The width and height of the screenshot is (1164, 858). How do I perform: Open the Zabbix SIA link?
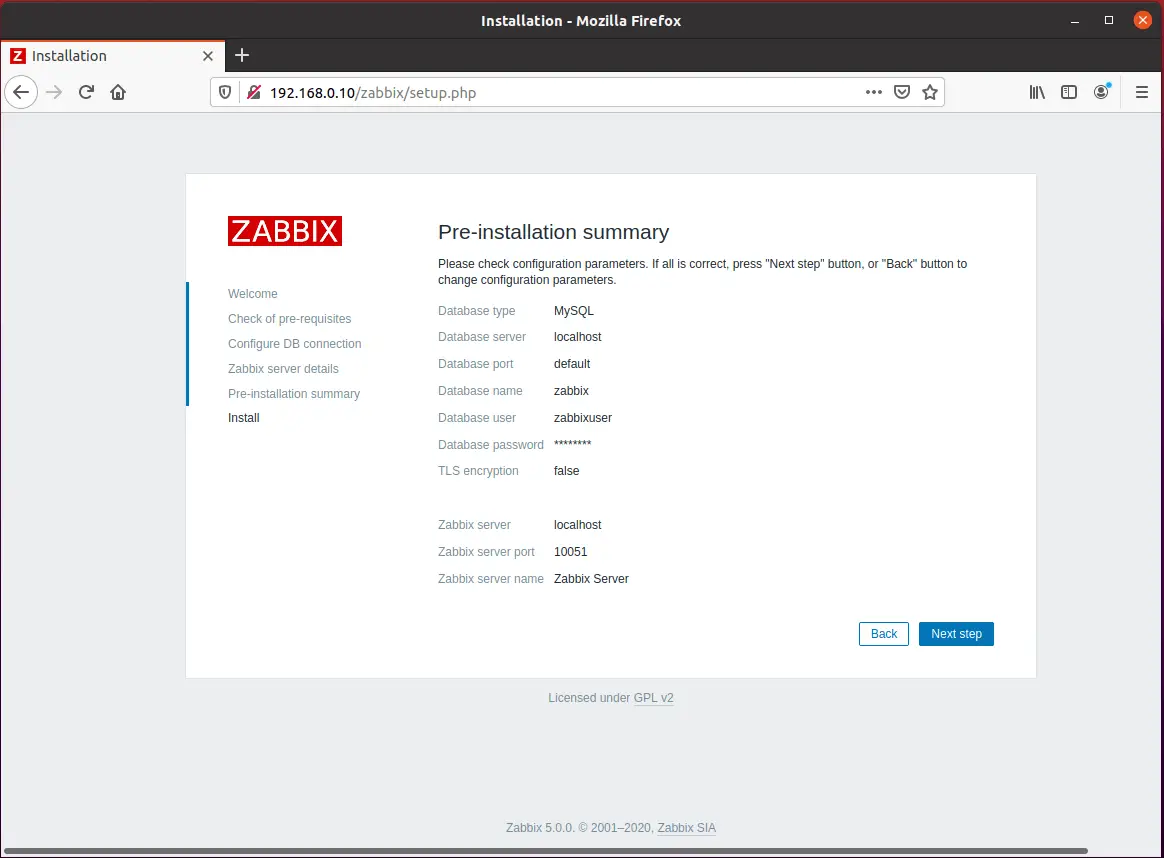[687, 828]
